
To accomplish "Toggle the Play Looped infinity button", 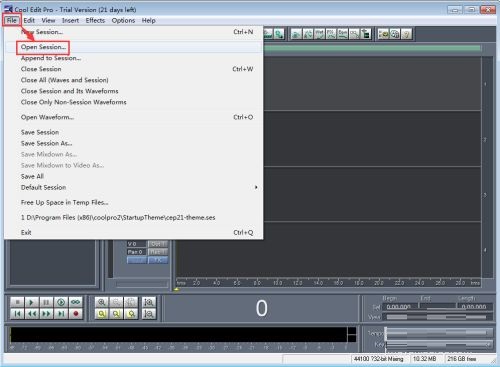I will tap(76, 302).
